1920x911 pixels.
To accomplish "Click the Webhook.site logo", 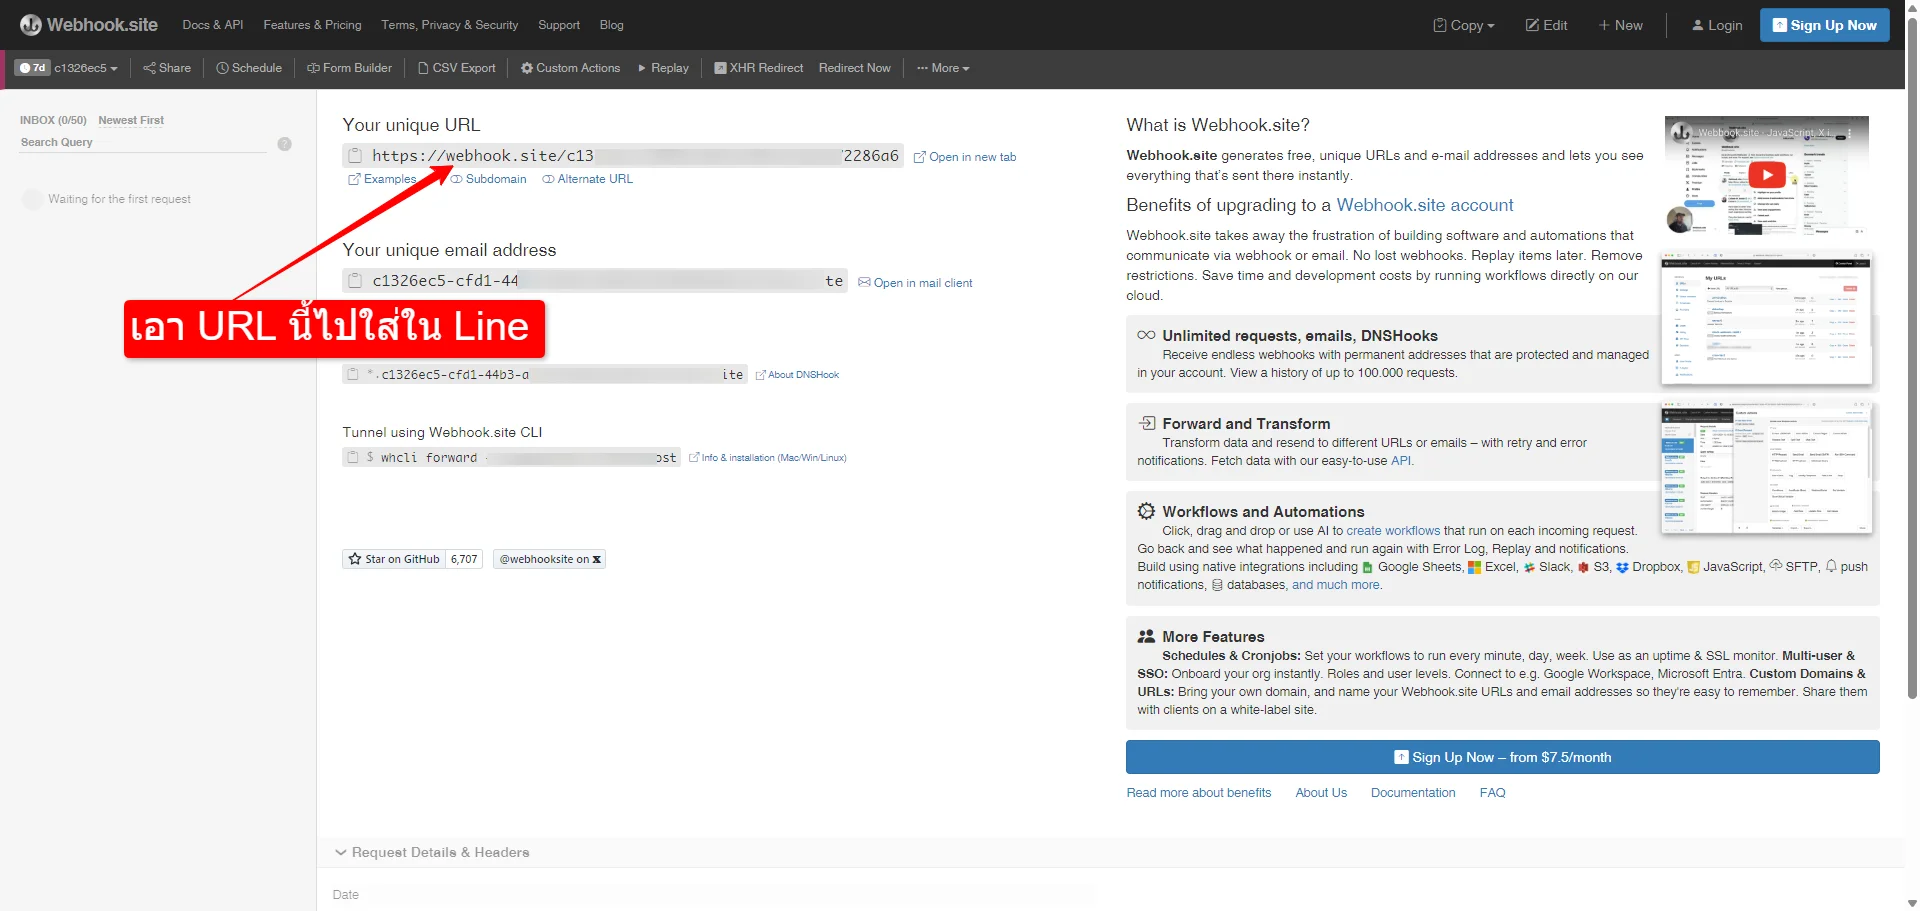I will point(88,25).
